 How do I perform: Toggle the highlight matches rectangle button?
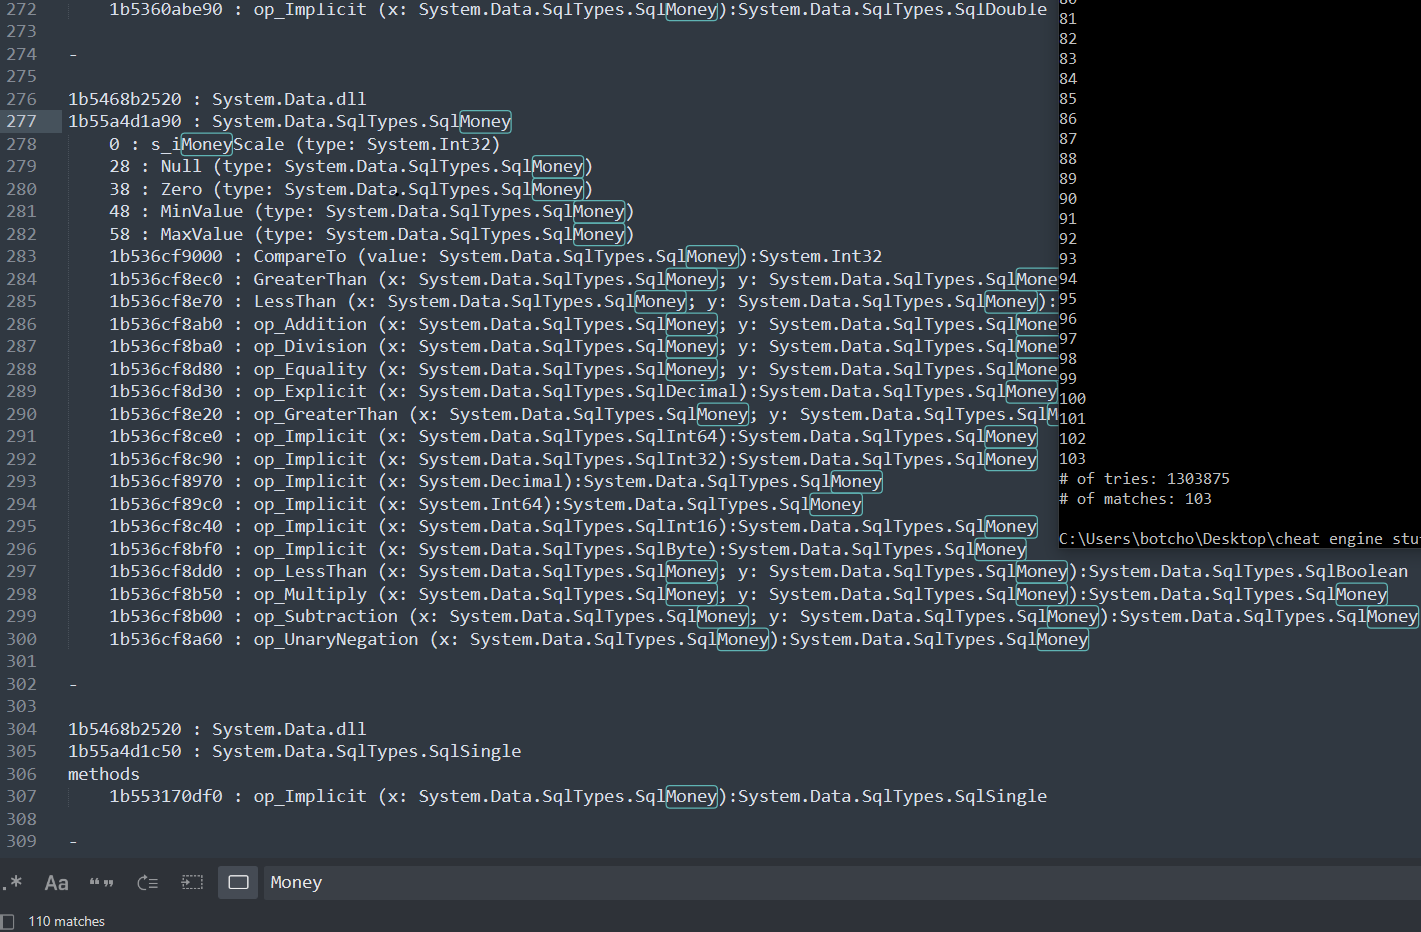click(238, 882)
